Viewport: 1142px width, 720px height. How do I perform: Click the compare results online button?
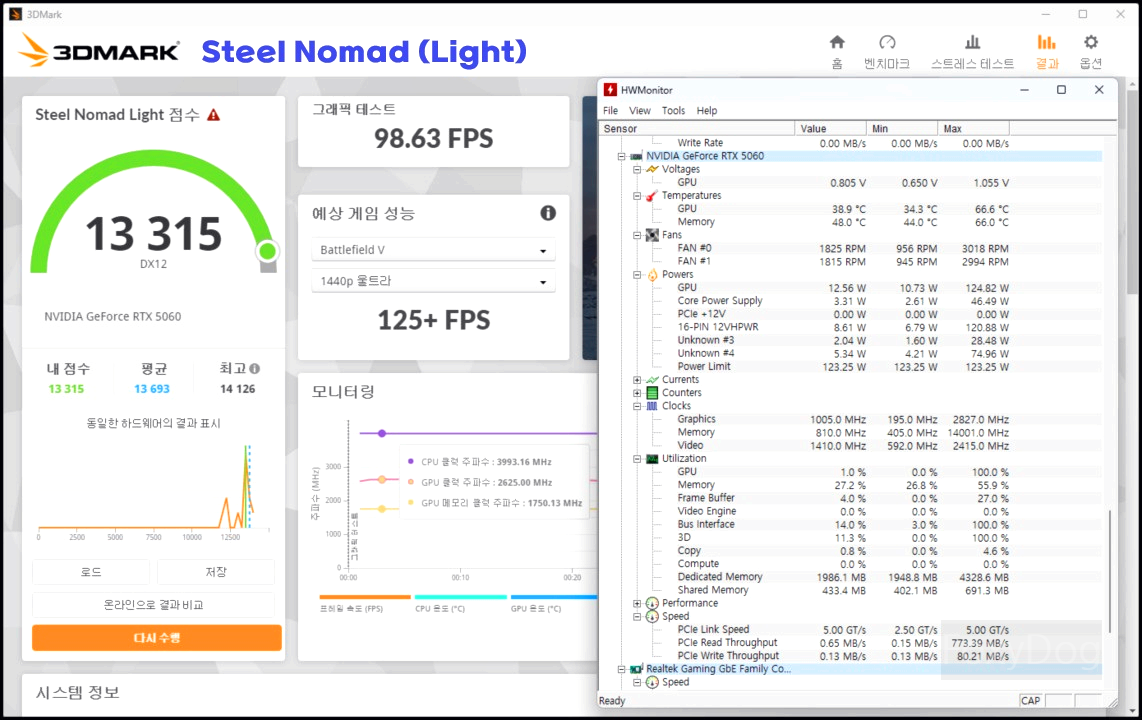click(x=154, y=605)
